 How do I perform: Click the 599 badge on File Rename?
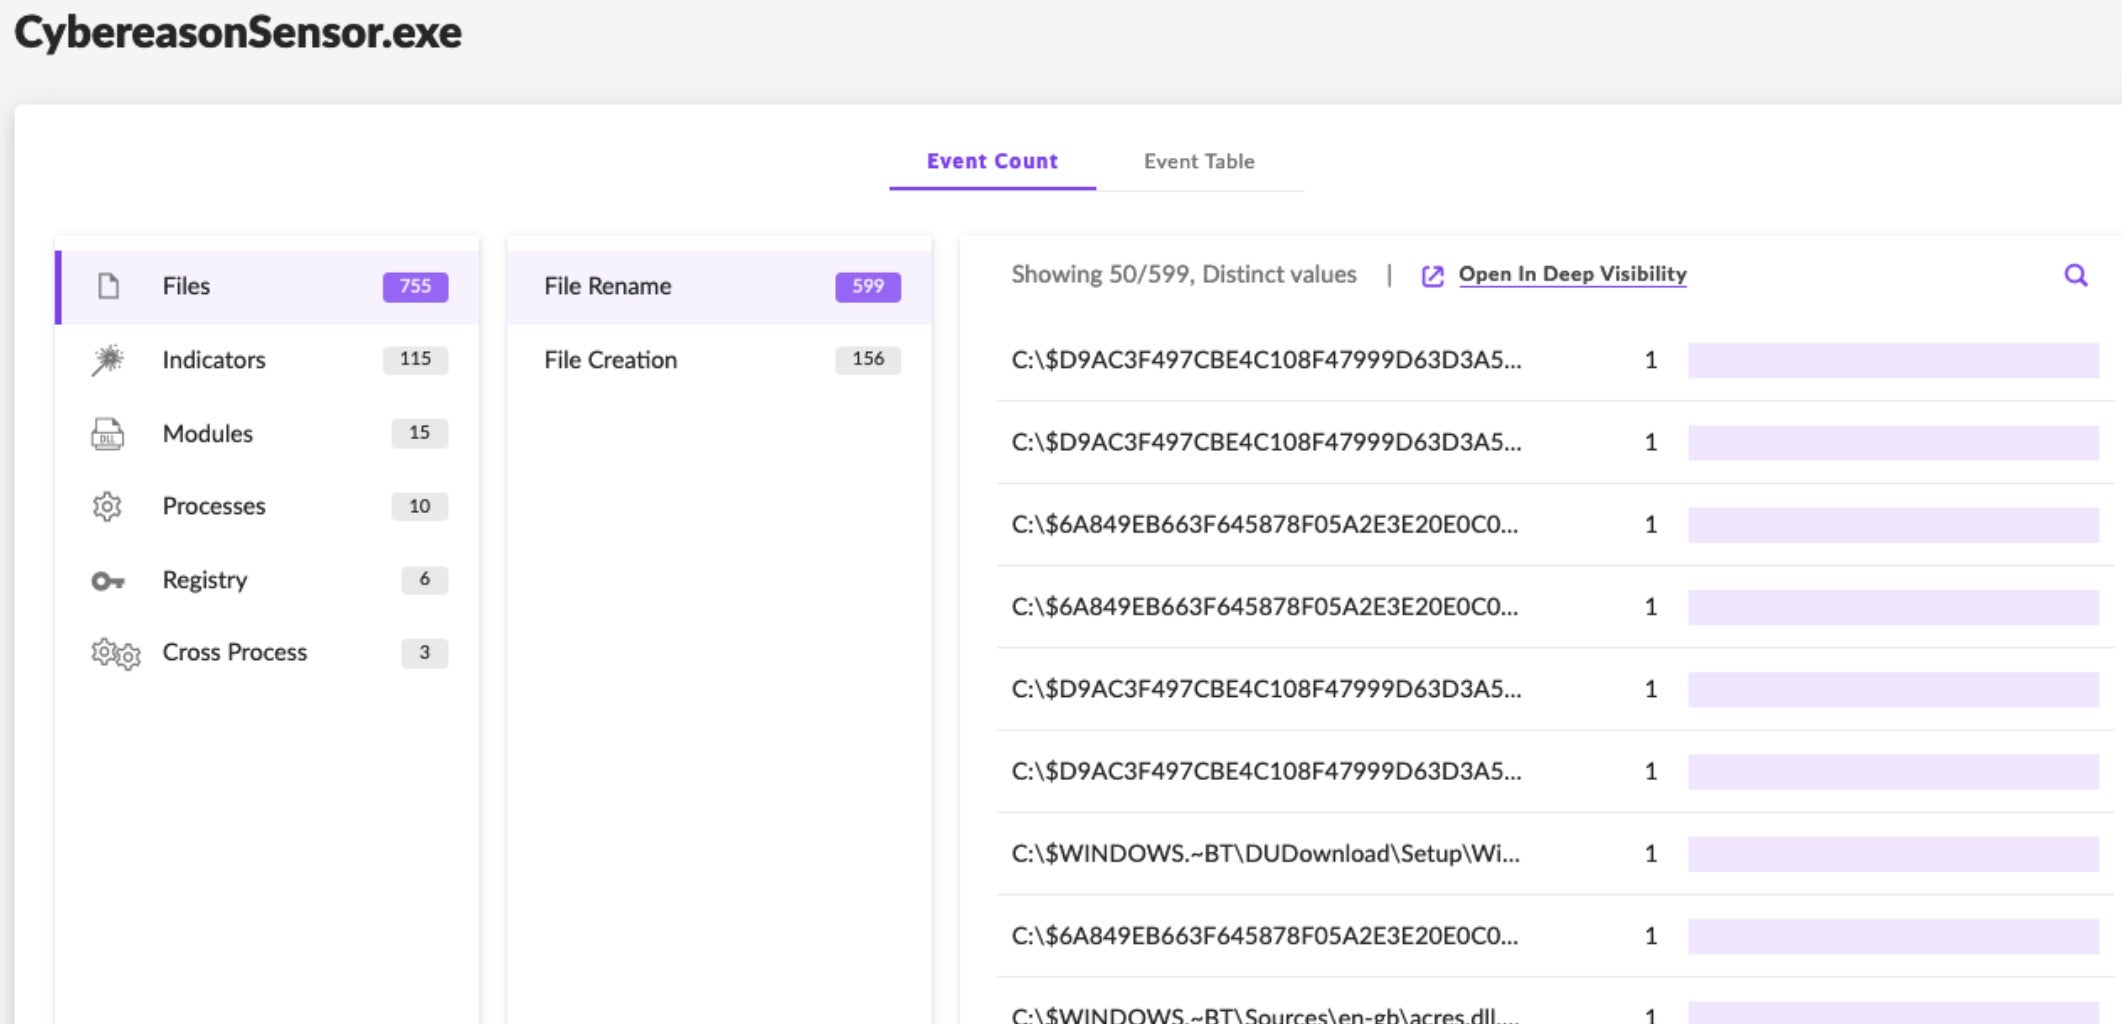[867, 286]
